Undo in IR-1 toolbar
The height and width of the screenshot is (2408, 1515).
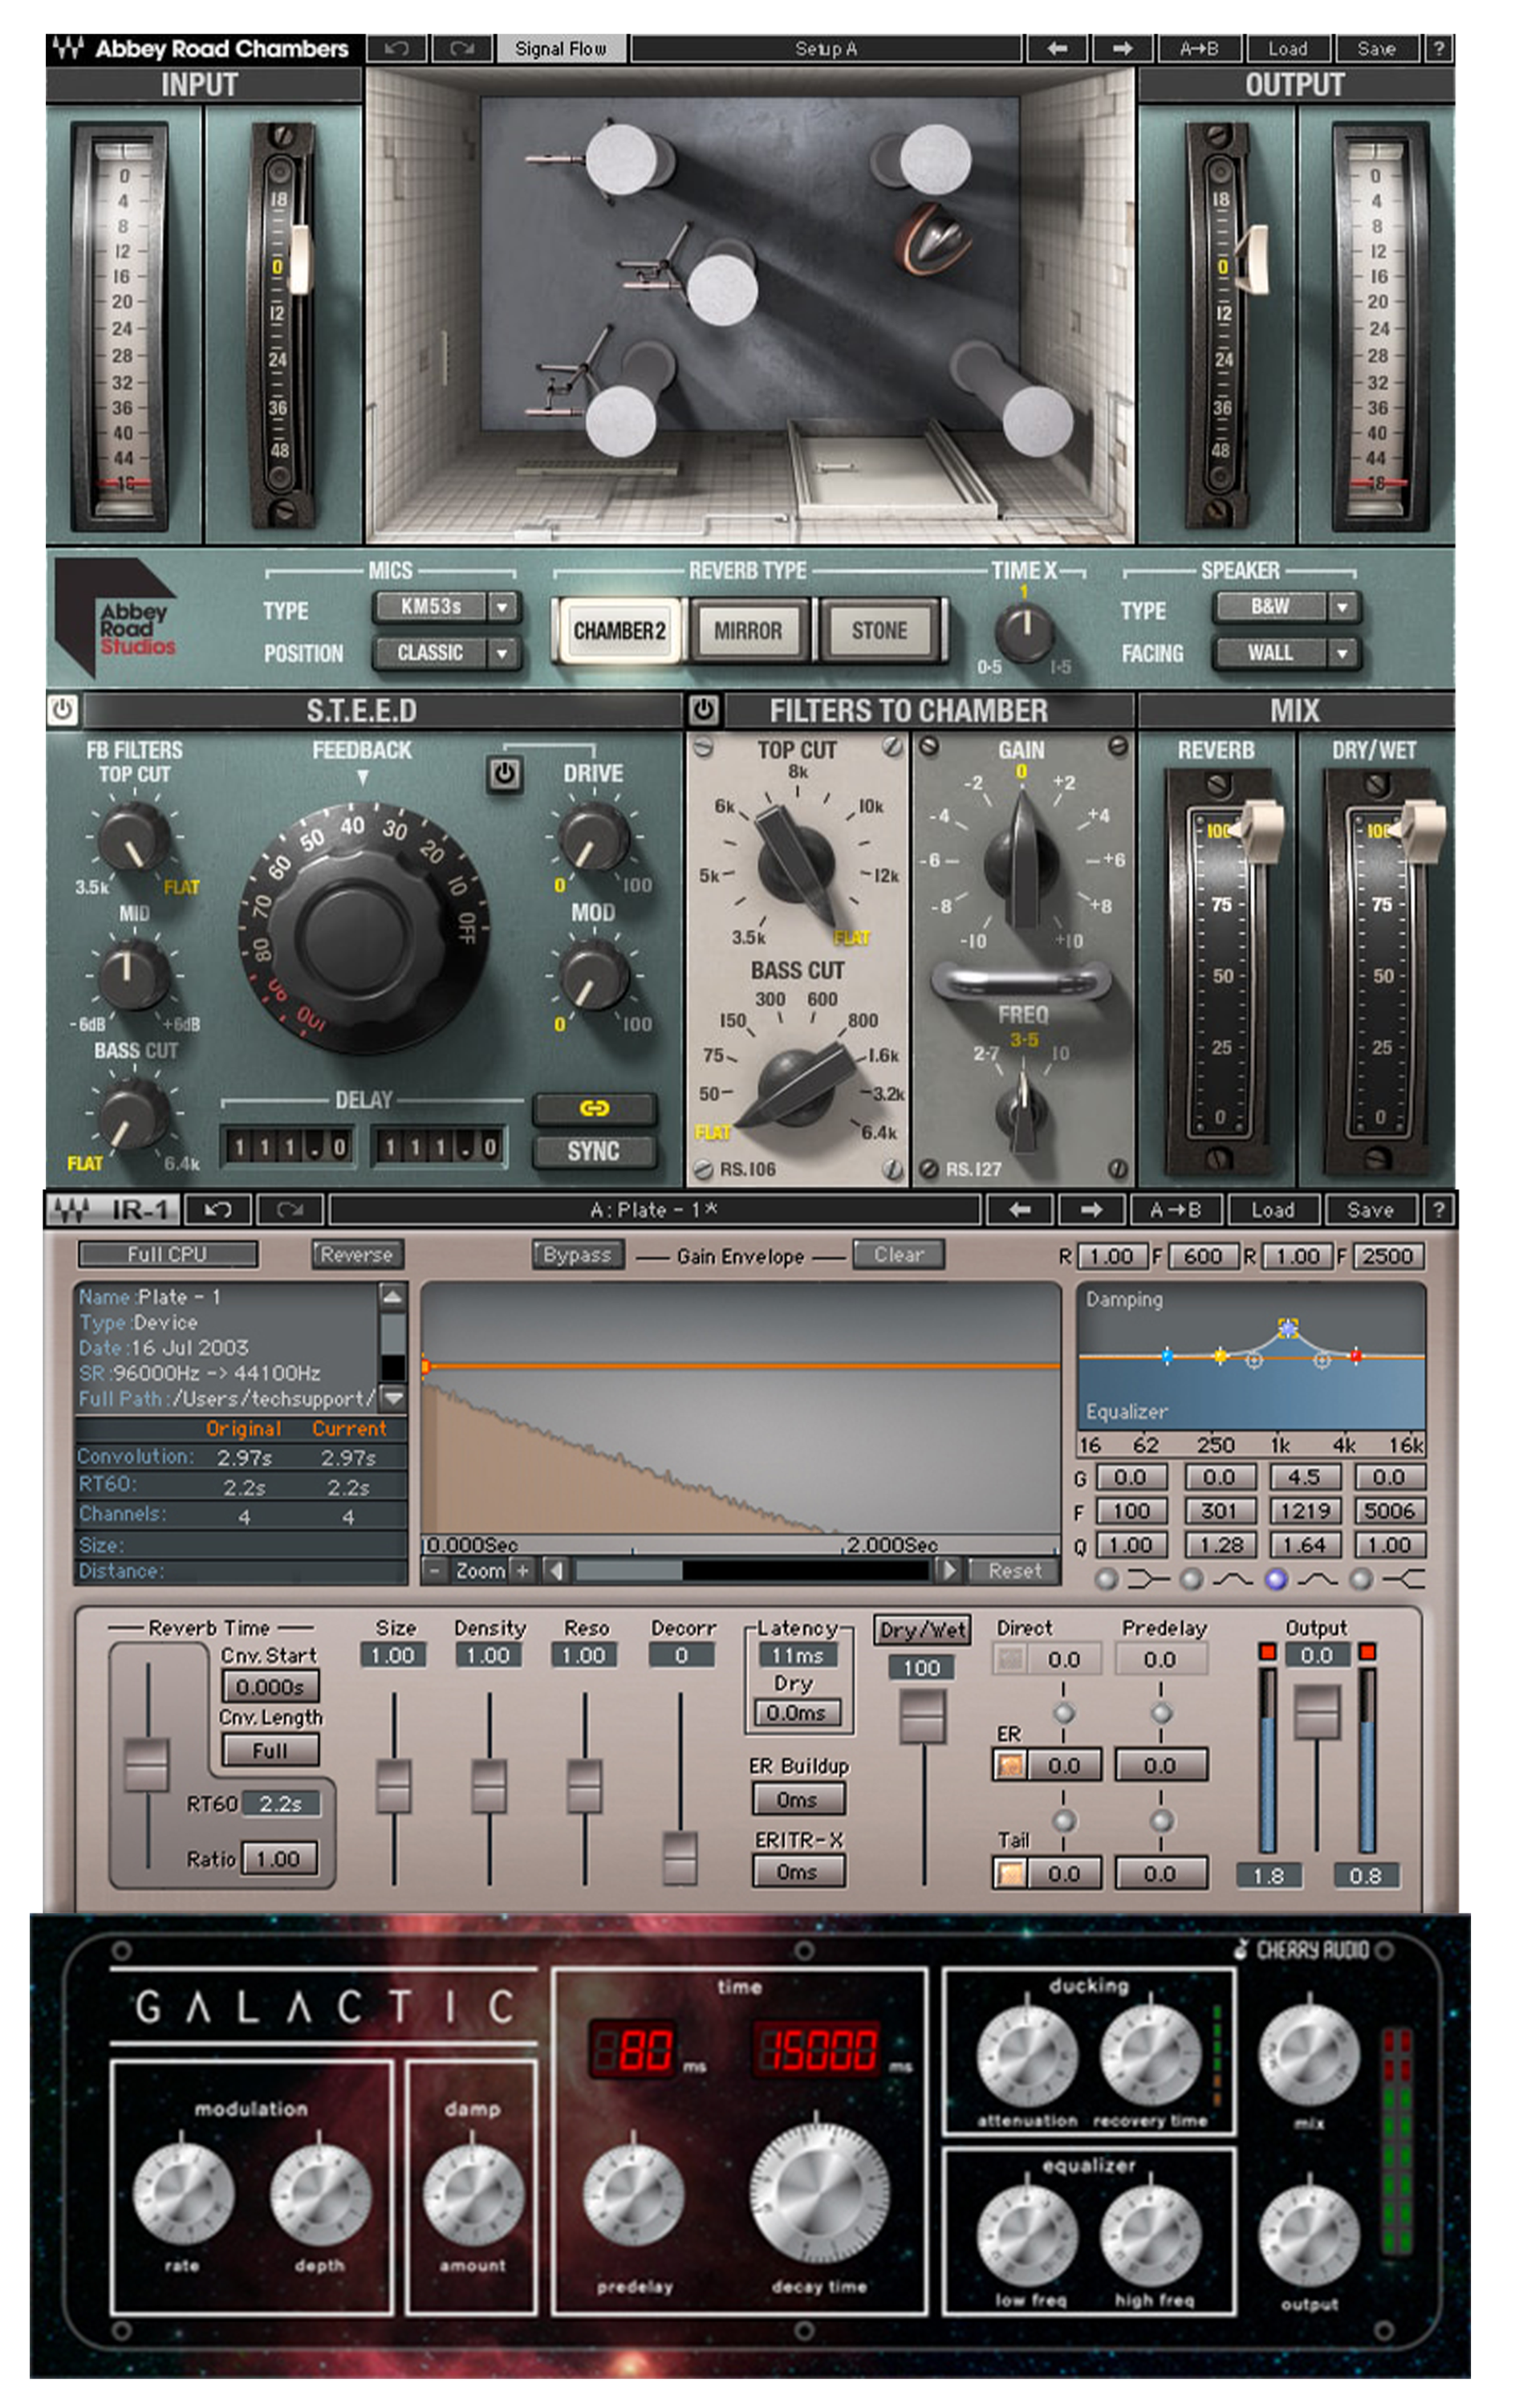(217, 1210)
